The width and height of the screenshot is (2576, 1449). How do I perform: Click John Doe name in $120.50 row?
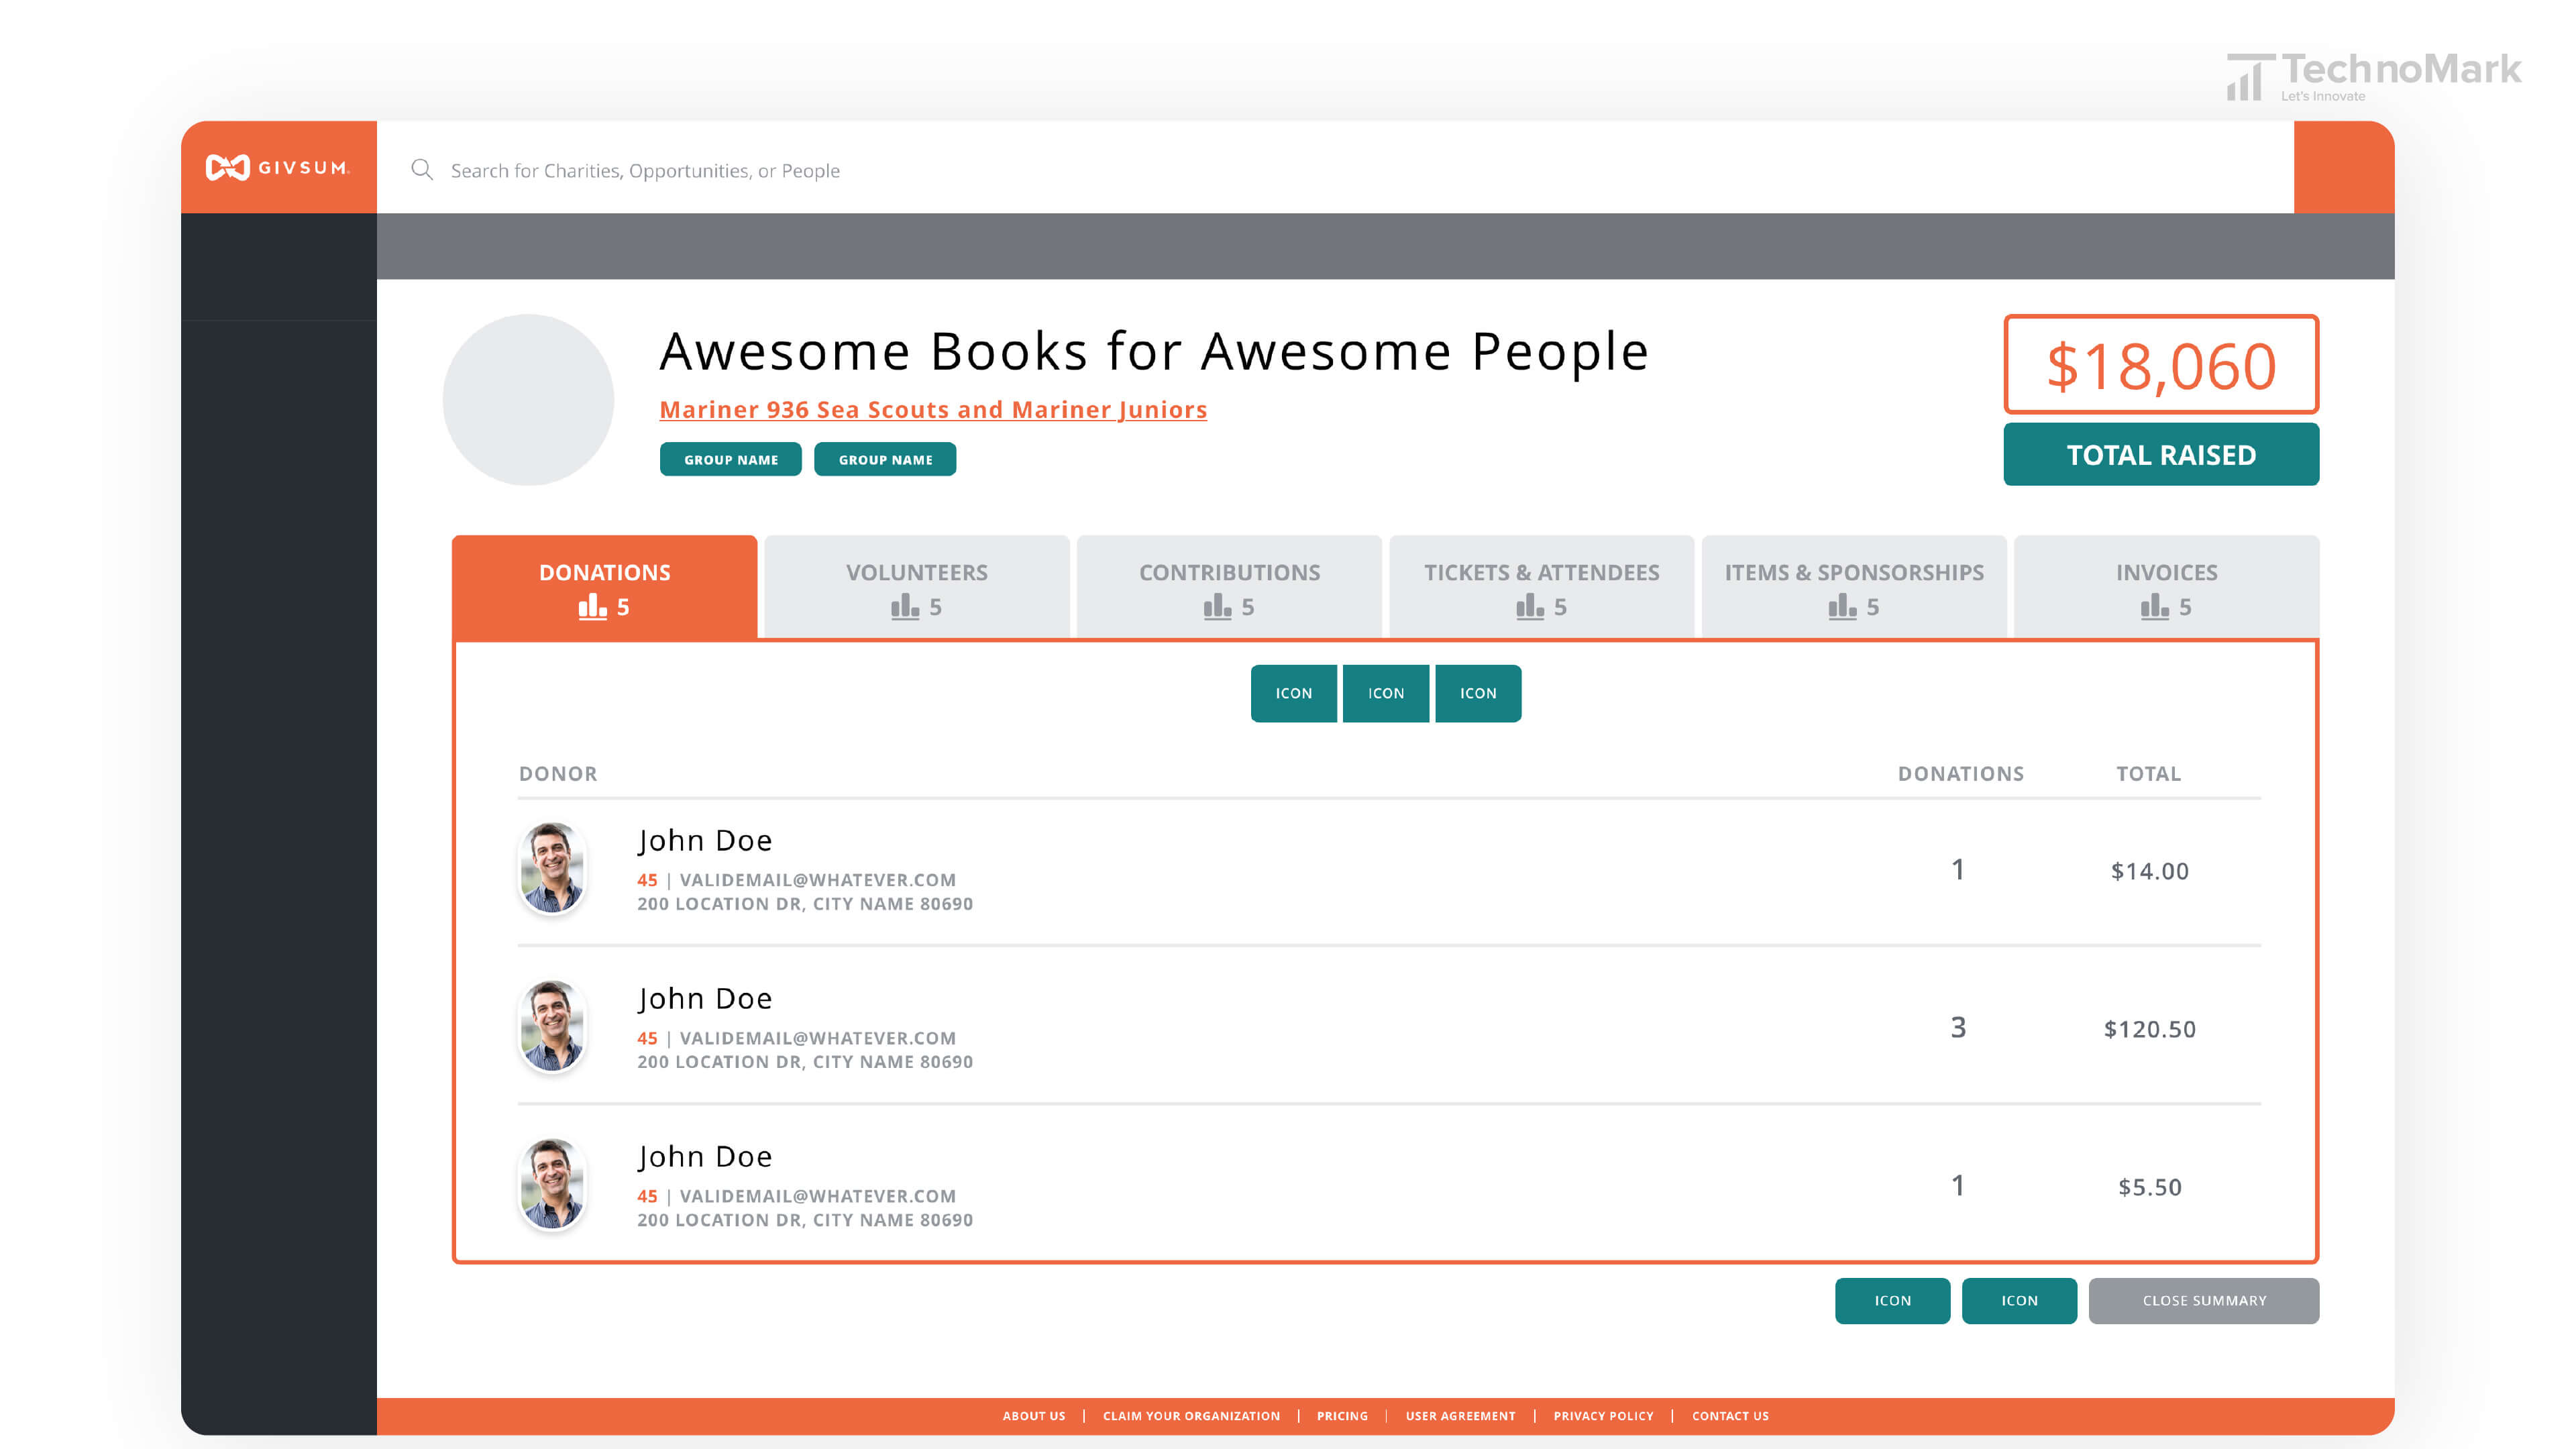(705, 998)
